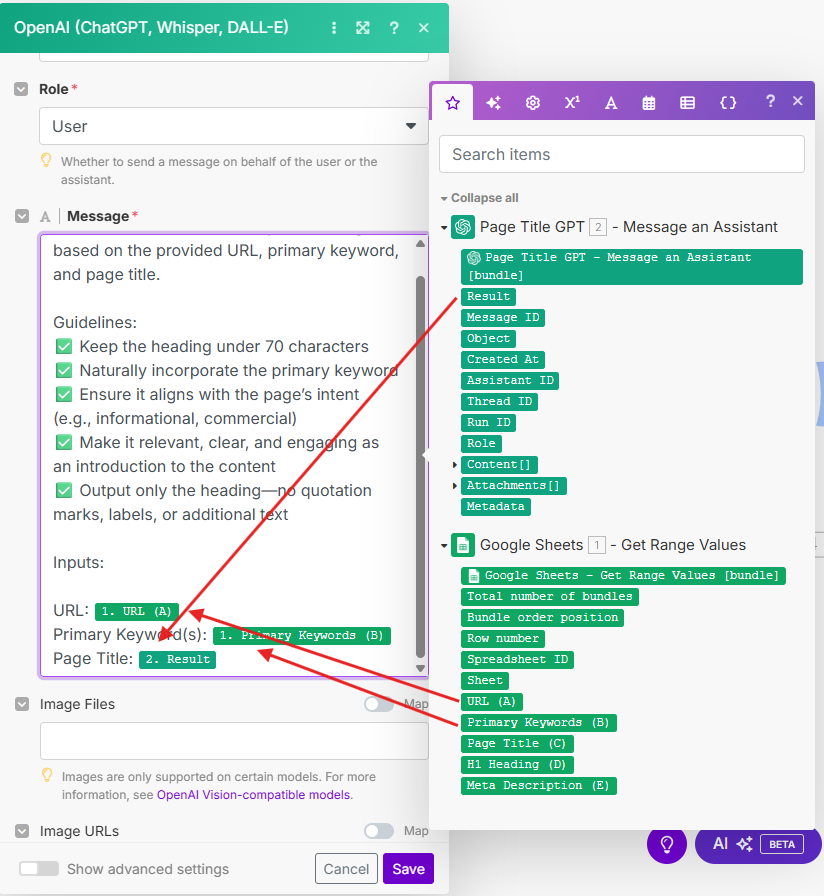Screen dimensions: 824x896
Task: Open help in the mapping panel
Action: click(770, 101)
